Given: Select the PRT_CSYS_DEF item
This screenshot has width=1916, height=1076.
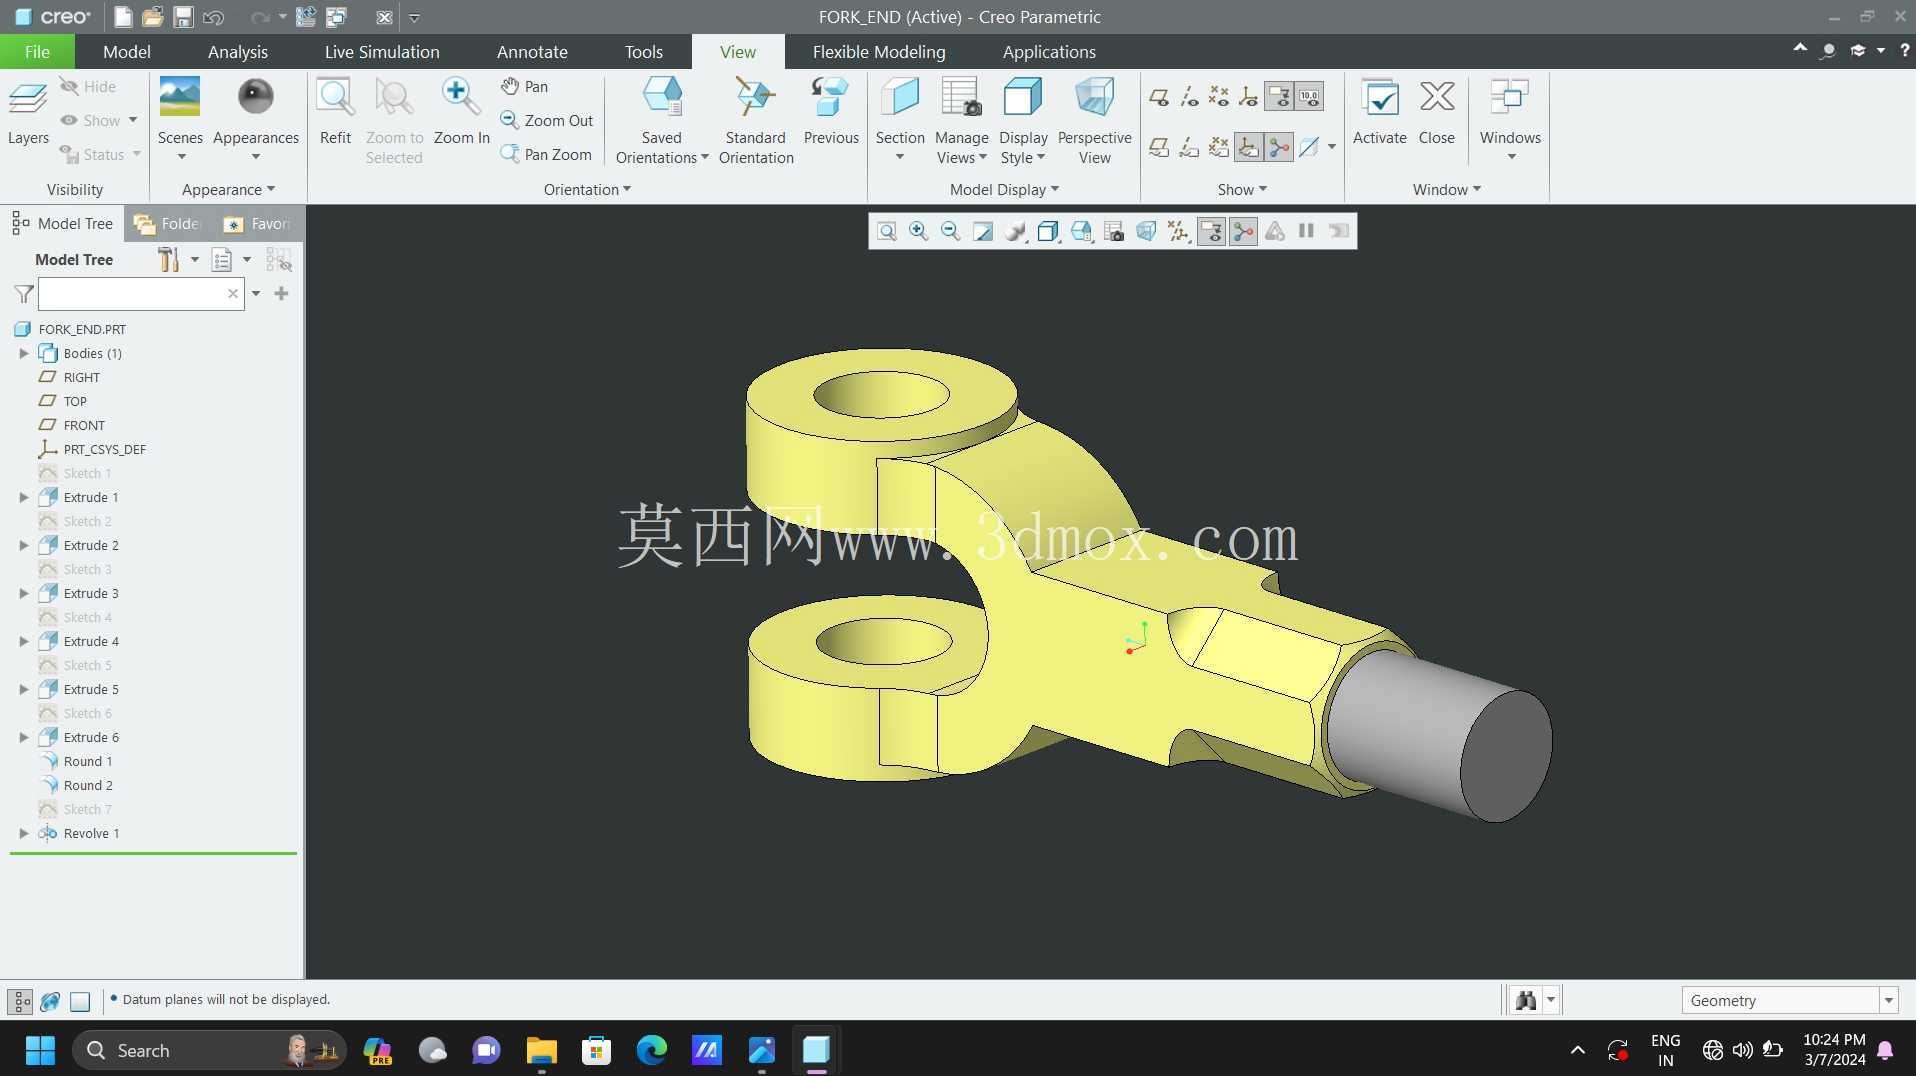Looking at the screenshot, I should click(x=105, y=449).
